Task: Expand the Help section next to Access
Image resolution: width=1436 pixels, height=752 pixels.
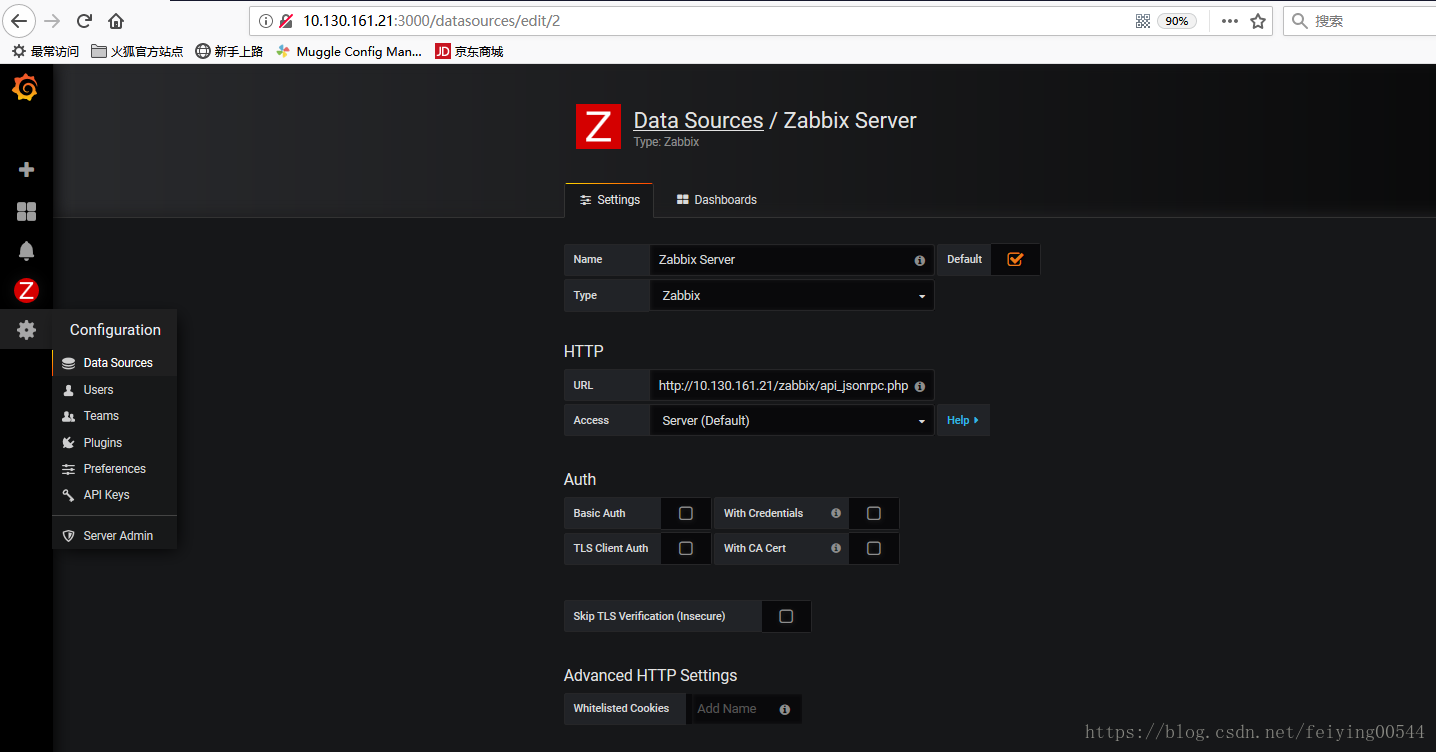Action: pyautogui.click(x=963, y=420)
